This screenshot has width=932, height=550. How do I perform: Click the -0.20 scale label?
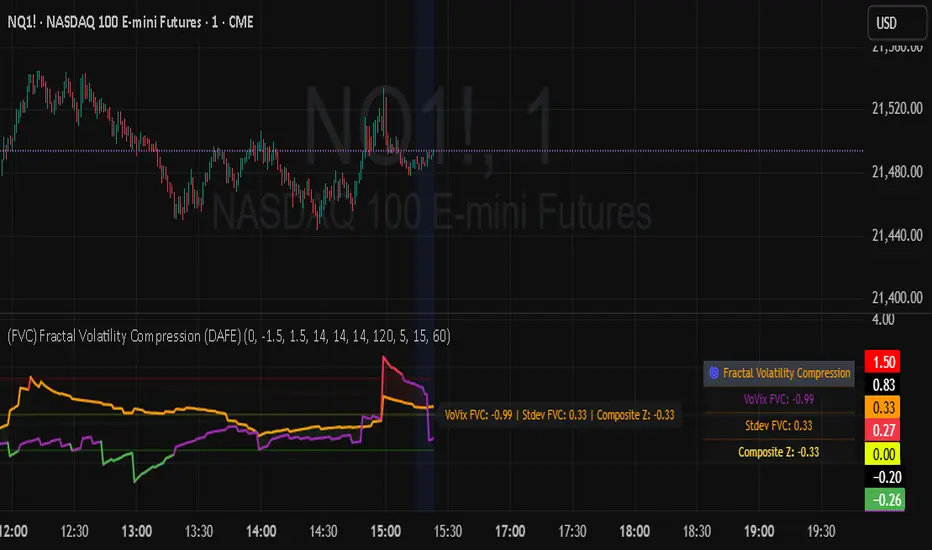pos(886,477)
